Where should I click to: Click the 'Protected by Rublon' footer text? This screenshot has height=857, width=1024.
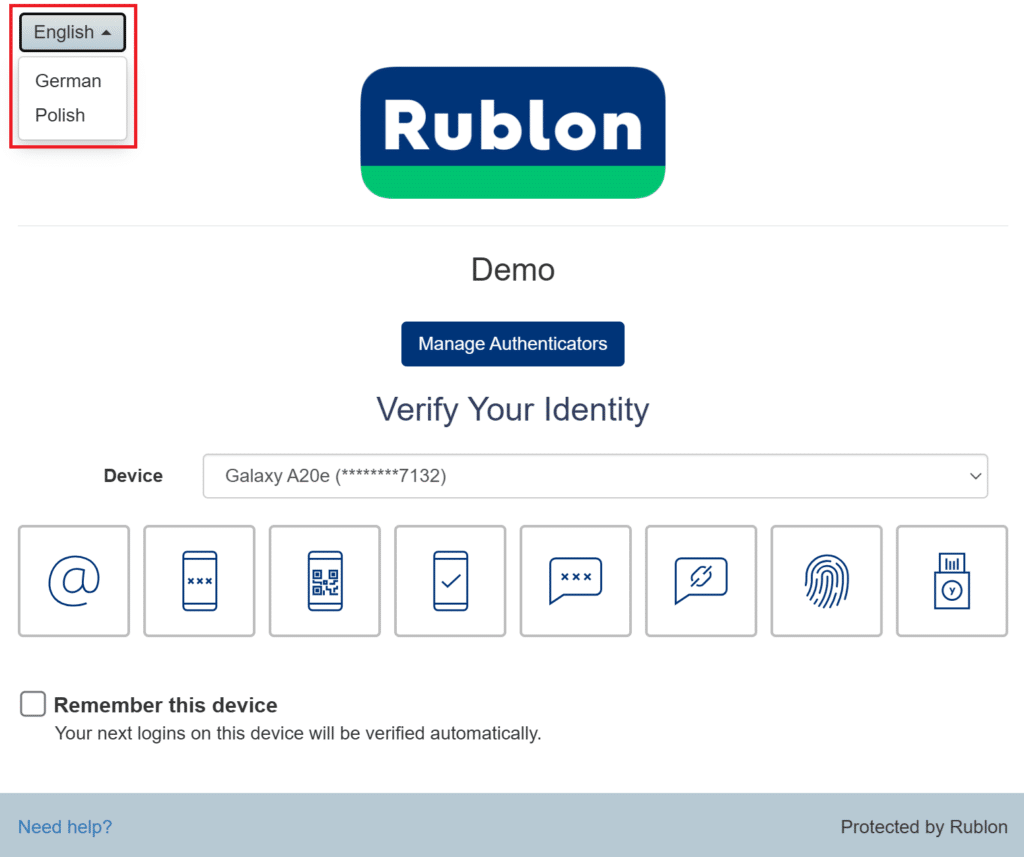pyautogui.click(x=923, y=827)
